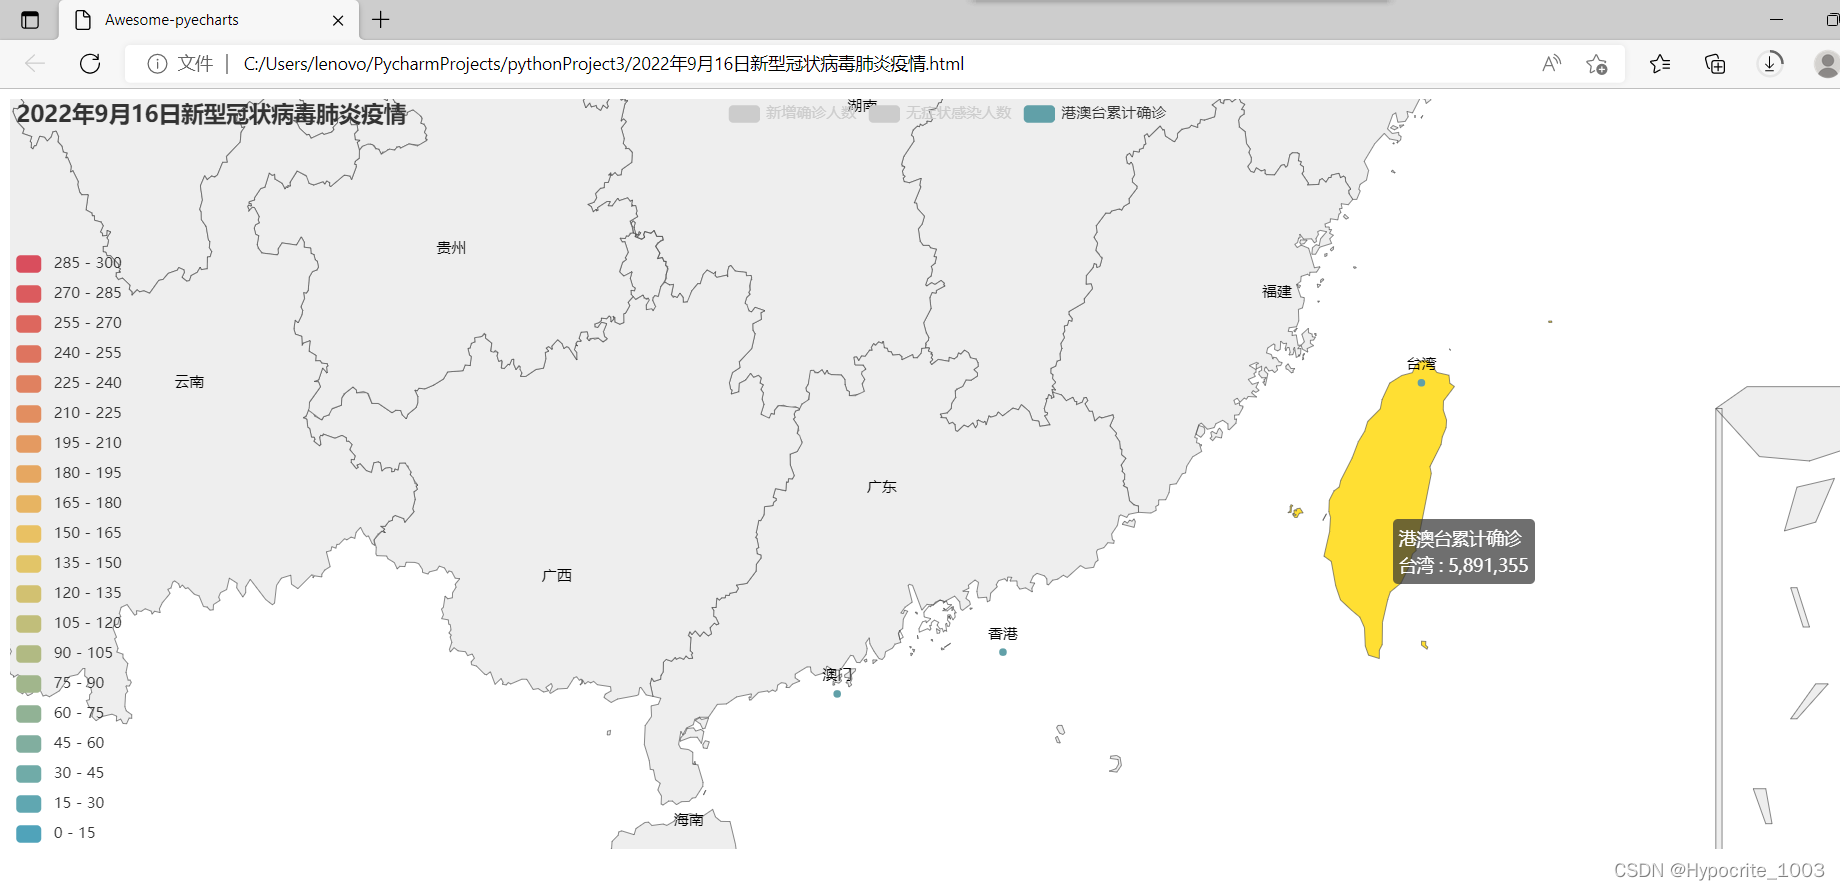Click the 90 - 105 legend piece
This screenshot has width=1840, height=890.
65,653
